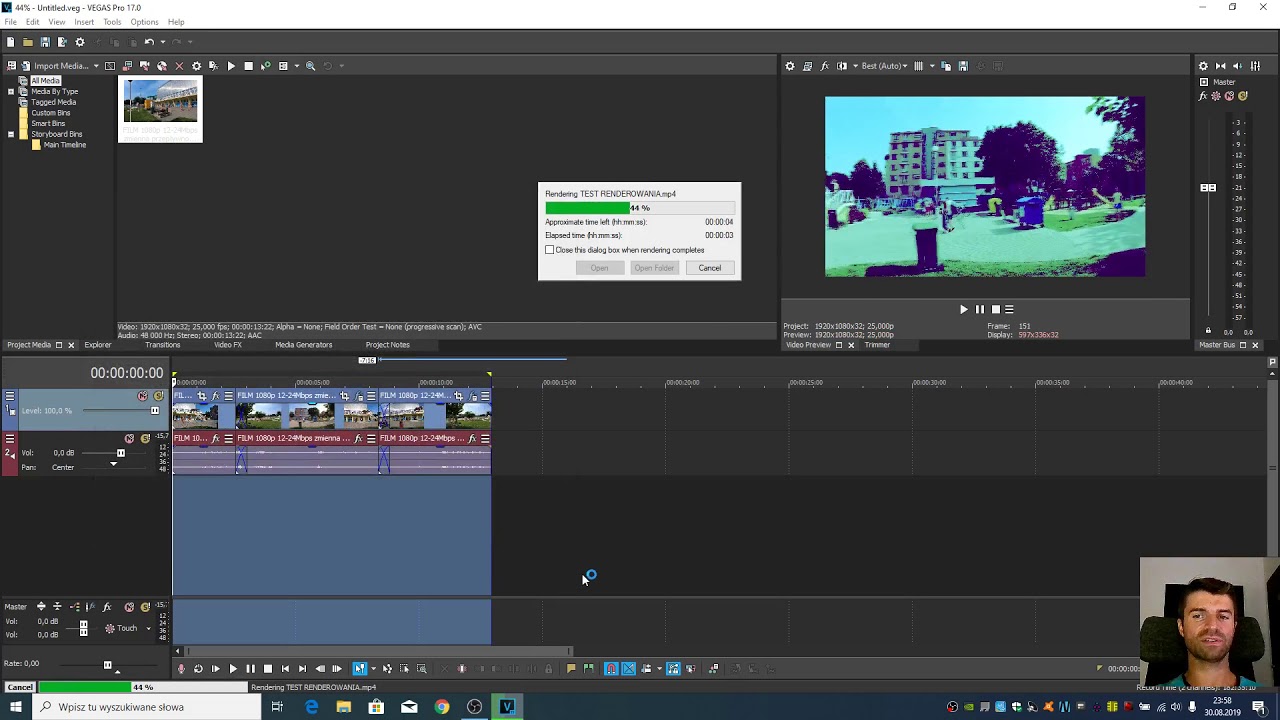
Task: Open Google Chrome from the taskbar
Action: 441,707
